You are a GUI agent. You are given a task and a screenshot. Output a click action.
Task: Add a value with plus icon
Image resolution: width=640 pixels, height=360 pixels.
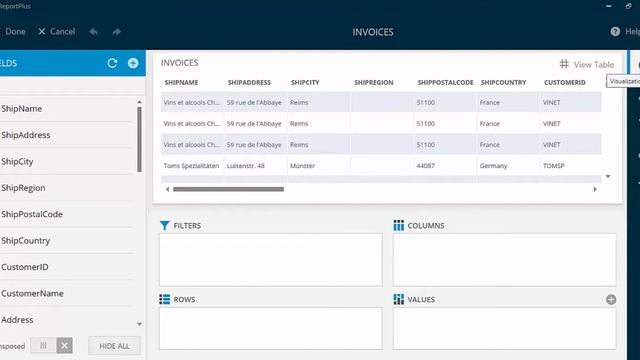(x=611, y=300)
